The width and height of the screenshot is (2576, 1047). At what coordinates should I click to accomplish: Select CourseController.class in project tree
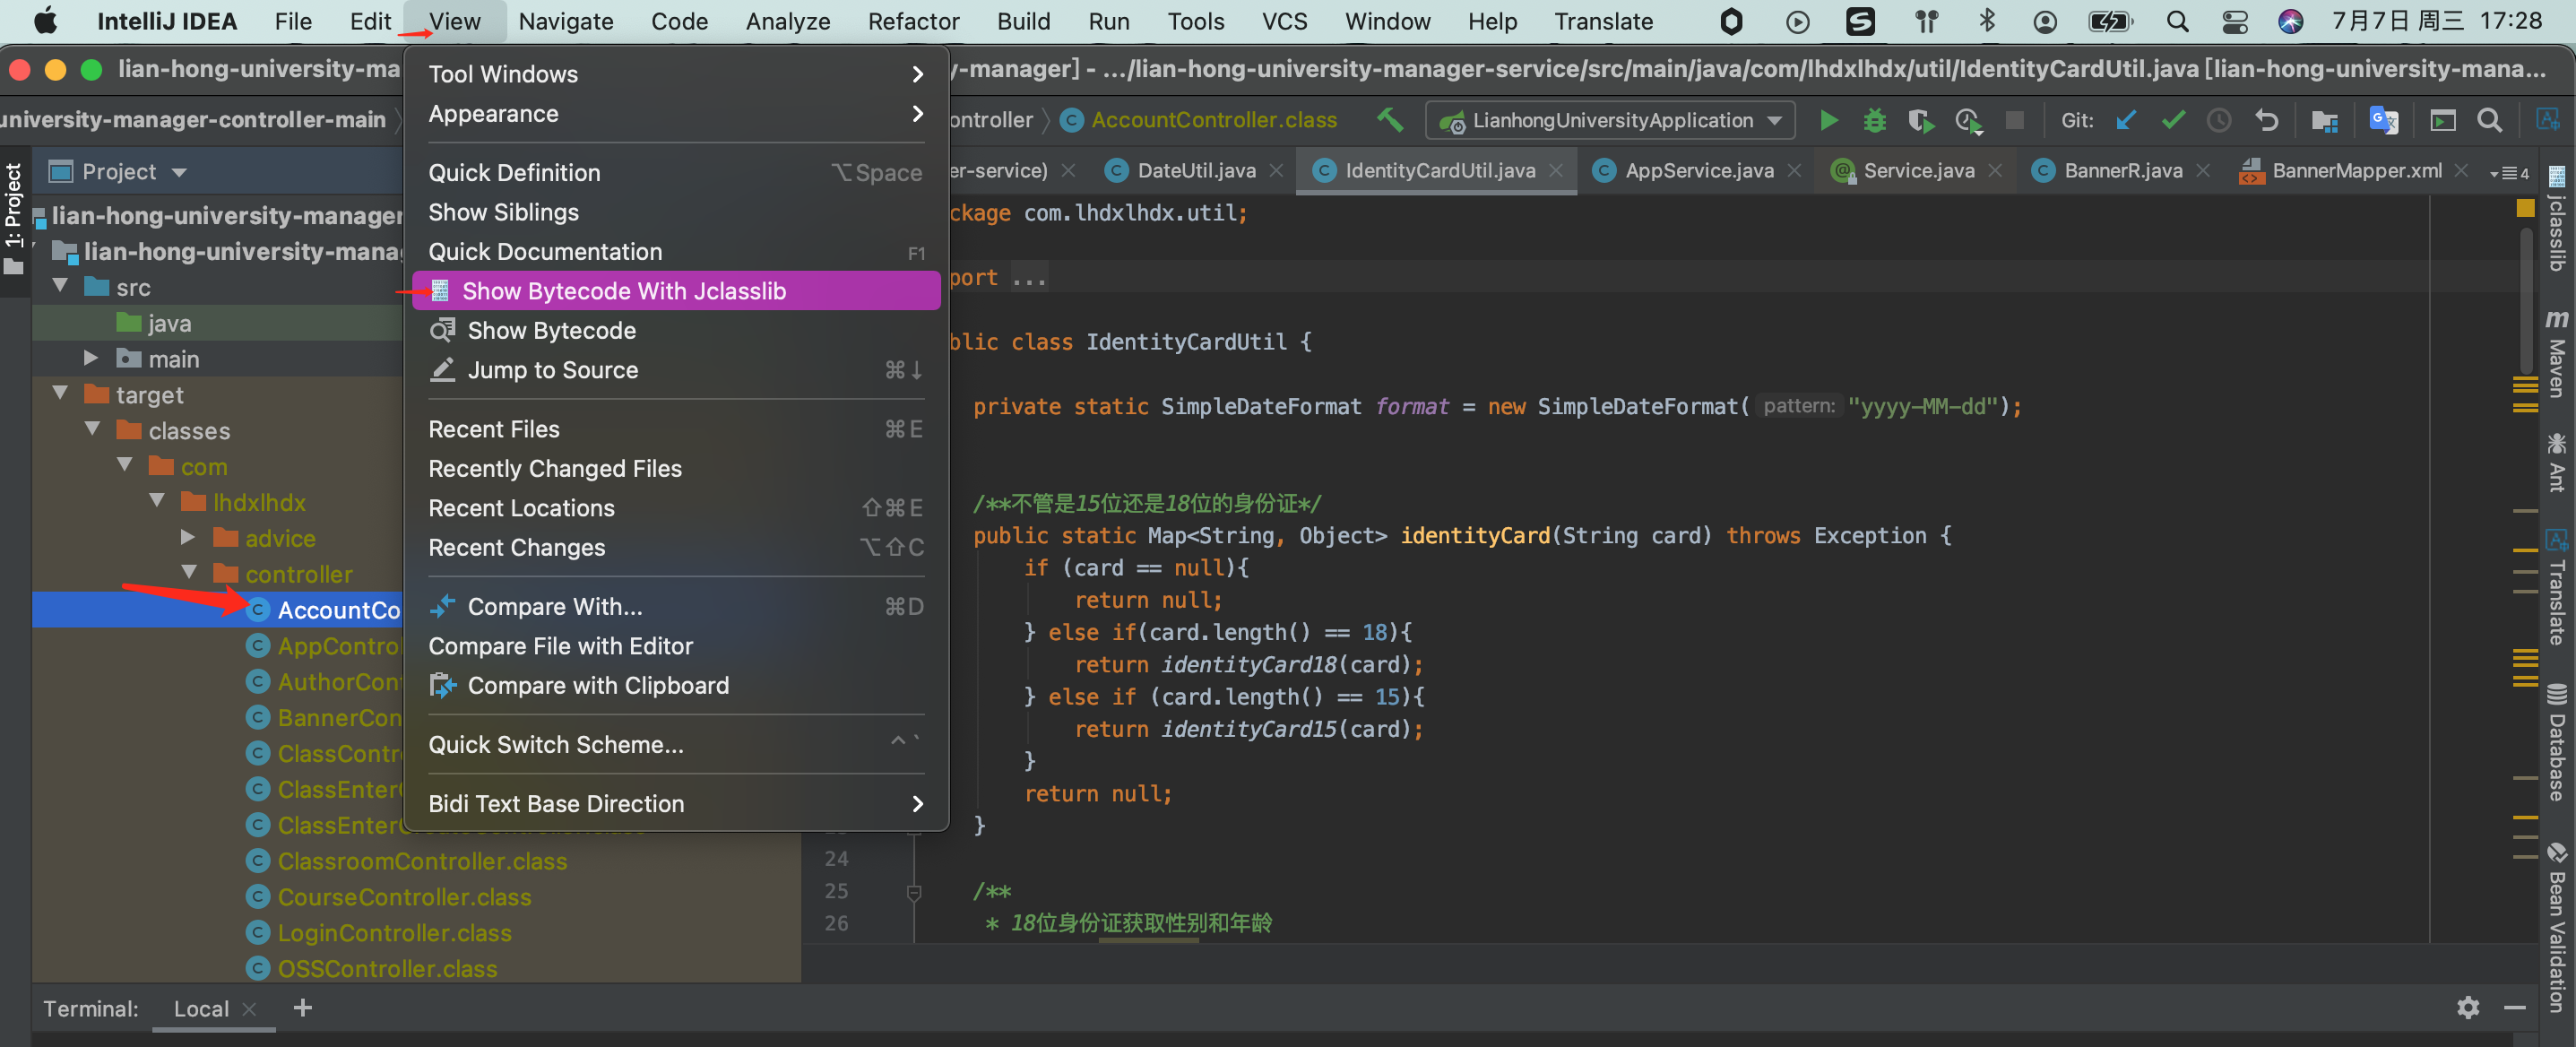tap(404, 897)
